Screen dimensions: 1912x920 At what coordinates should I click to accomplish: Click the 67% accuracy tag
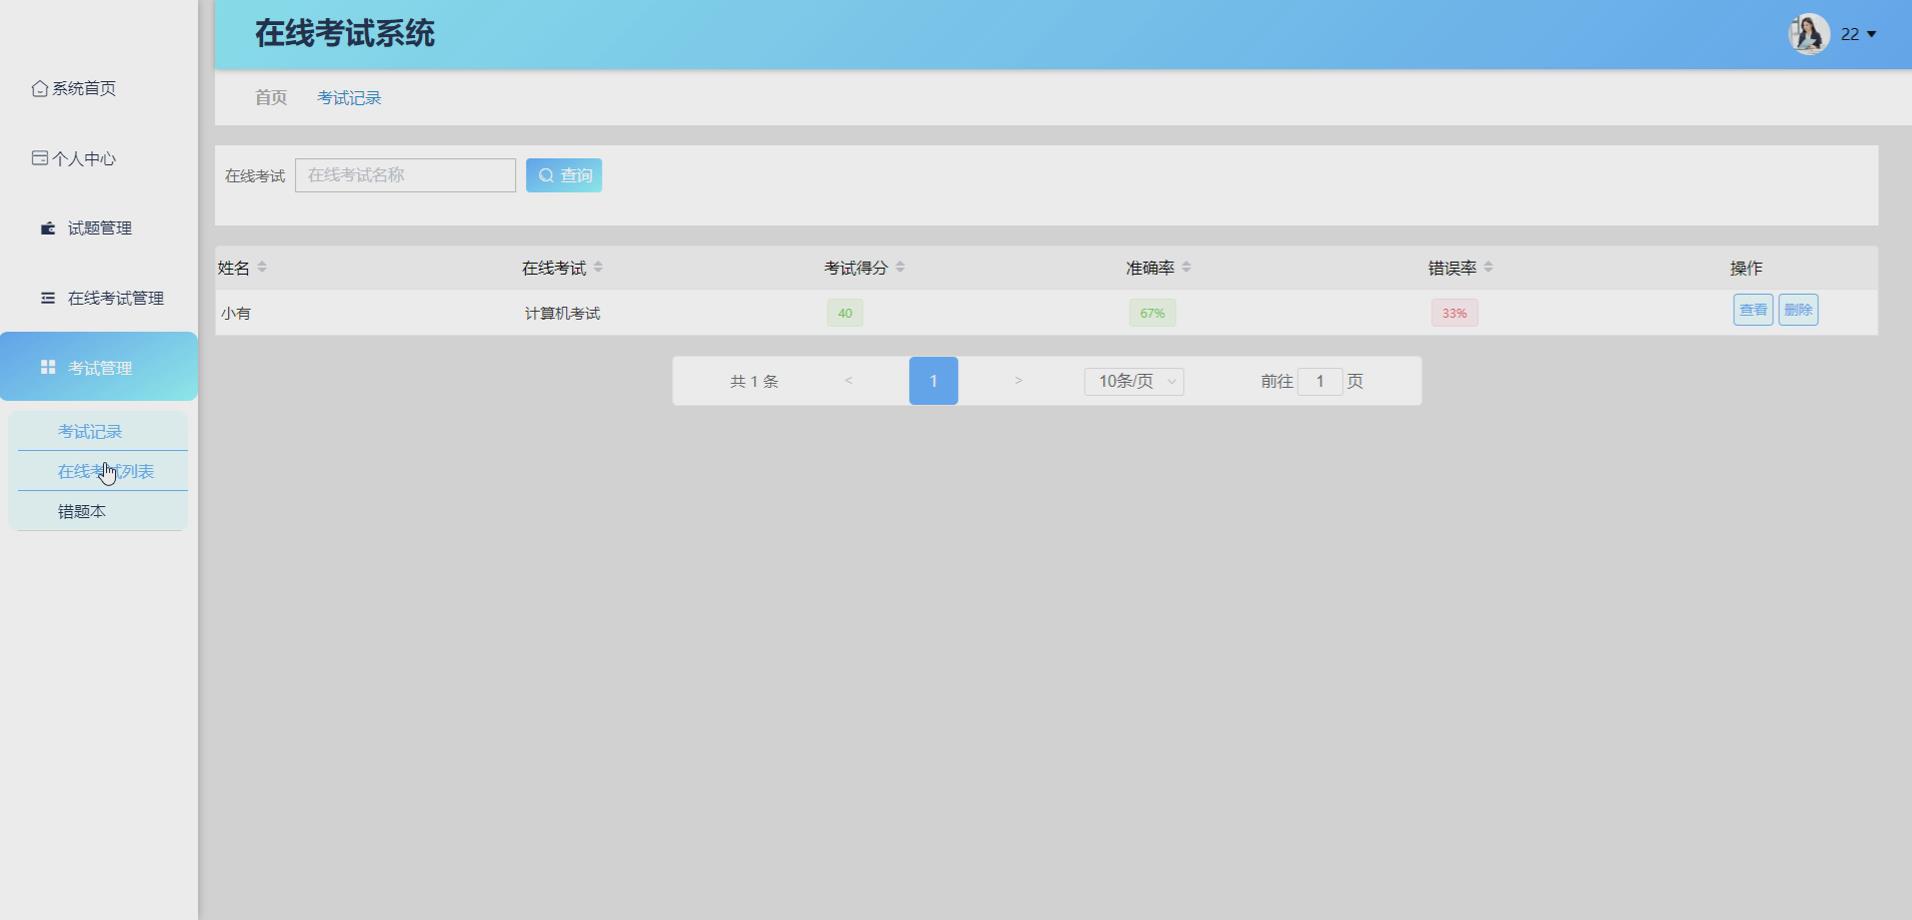[1152, 313]
